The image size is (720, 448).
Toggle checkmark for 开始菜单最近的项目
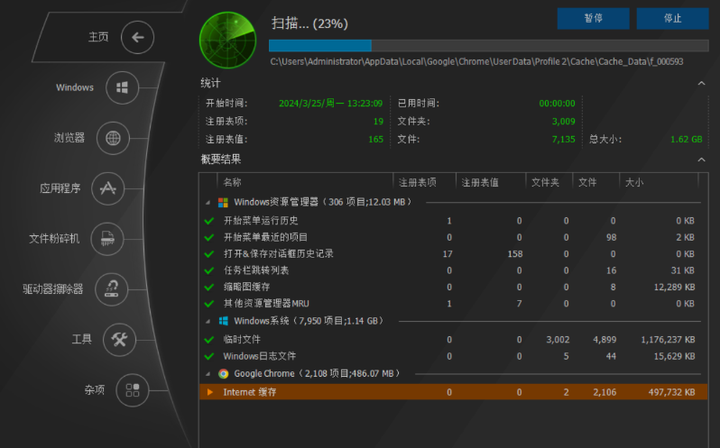pos(209,237)
